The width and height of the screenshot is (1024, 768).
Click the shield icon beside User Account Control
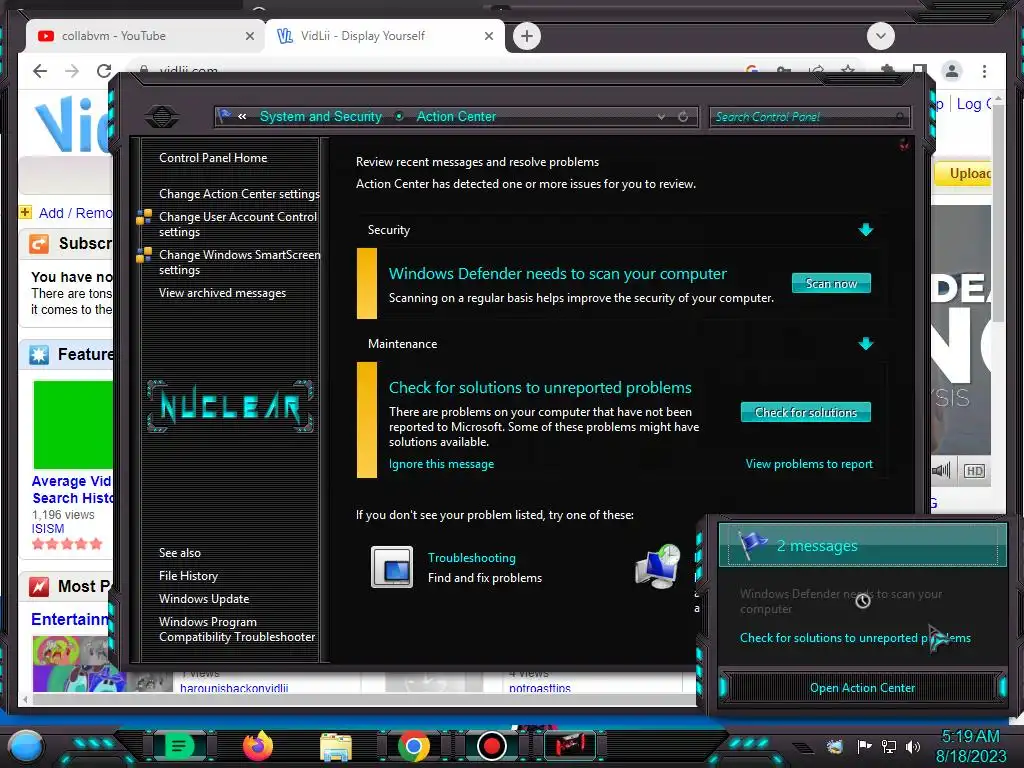(144, 217)
